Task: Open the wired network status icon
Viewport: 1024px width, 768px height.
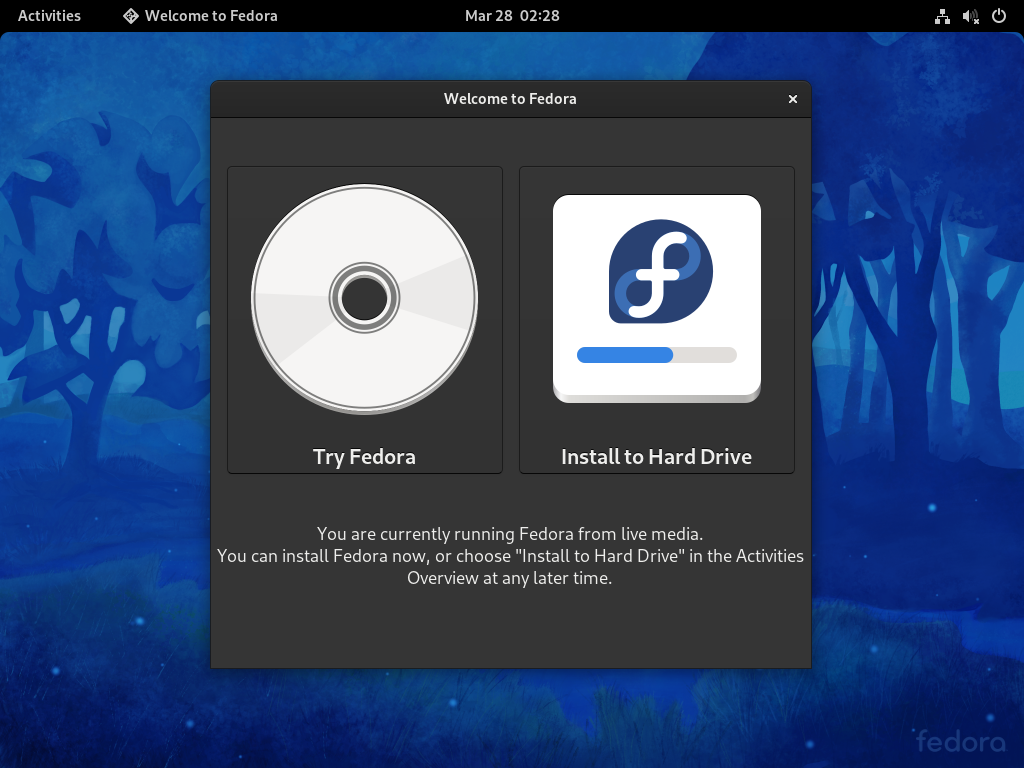Action: coord(941,16)
